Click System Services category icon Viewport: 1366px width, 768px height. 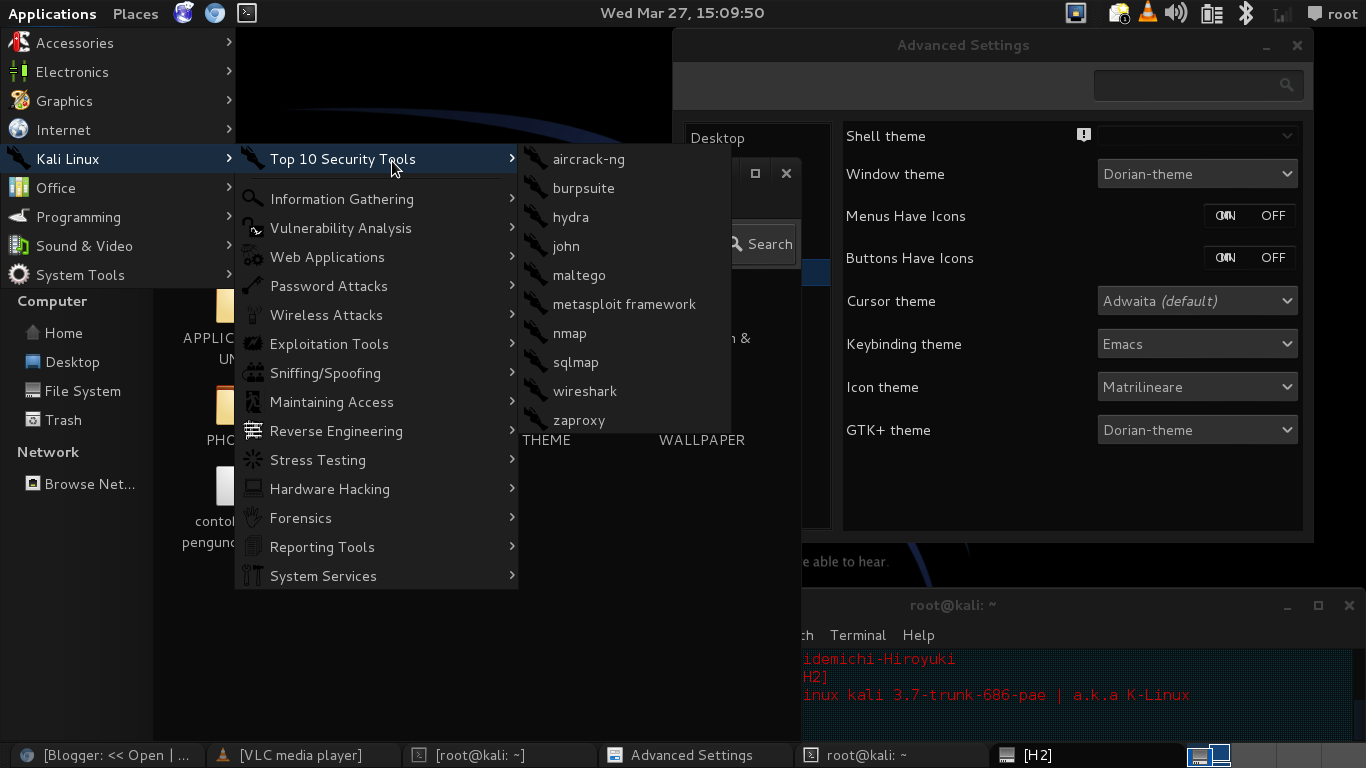[x=253, y=576]
